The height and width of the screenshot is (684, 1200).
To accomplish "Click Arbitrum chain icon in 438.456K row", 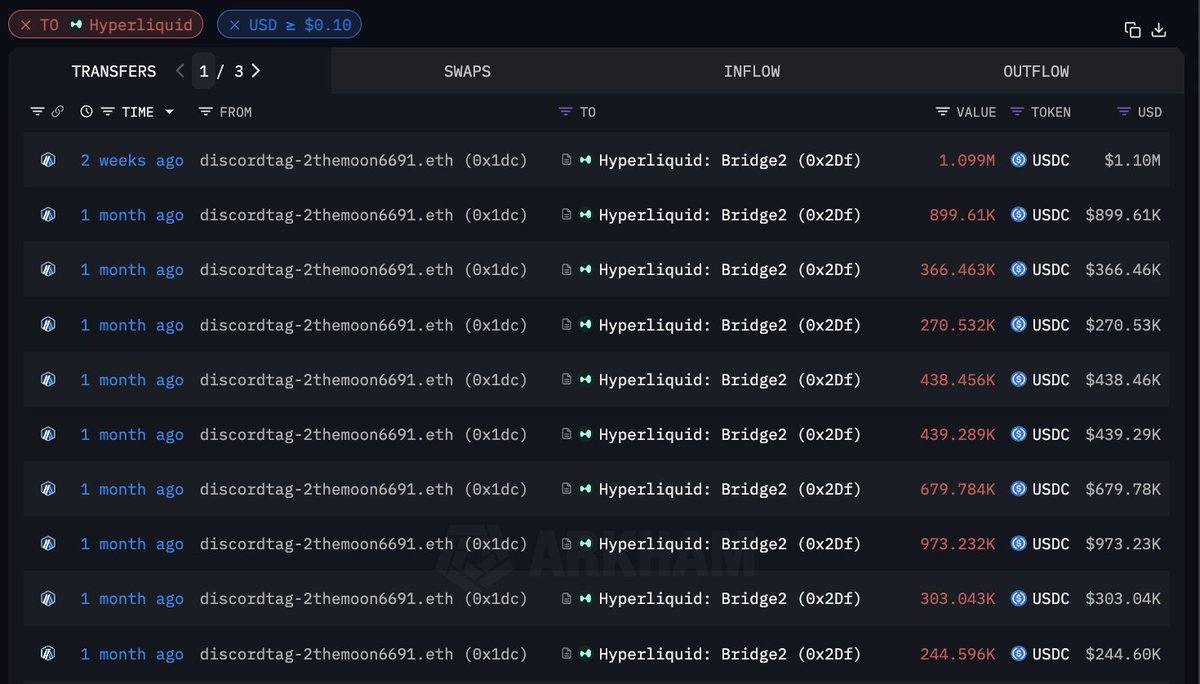I will [x=47, y=379].
